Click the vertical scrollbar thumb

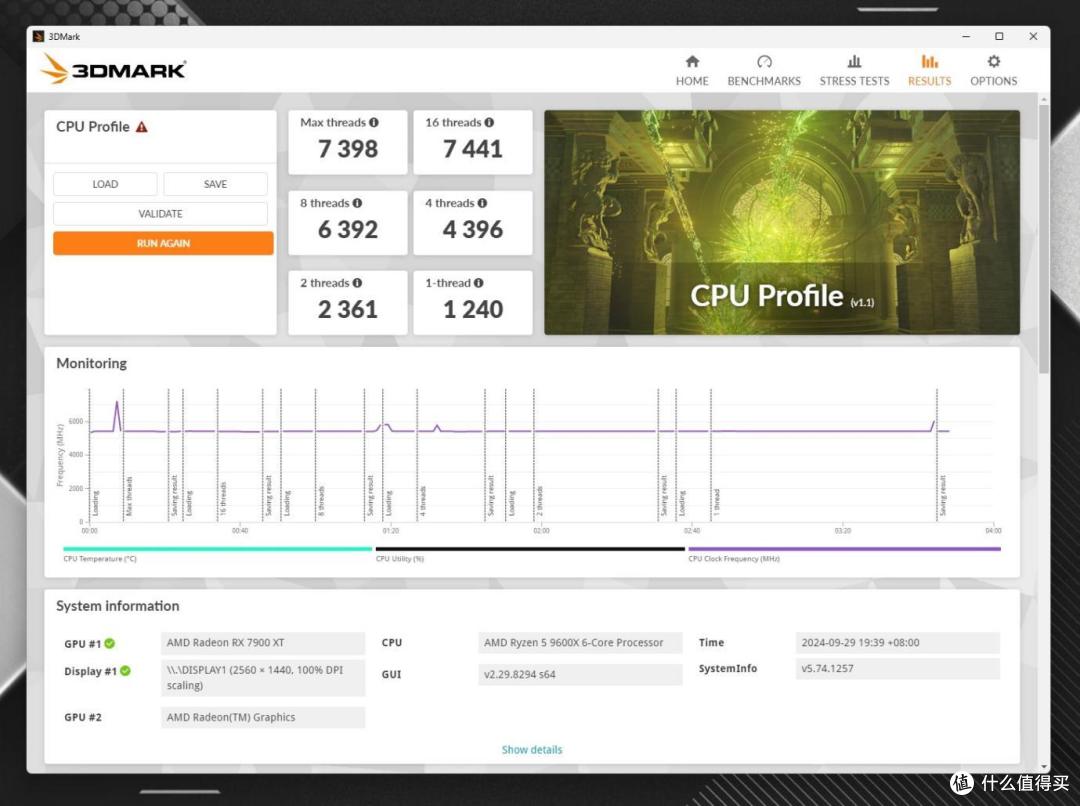click(1044, 239)
